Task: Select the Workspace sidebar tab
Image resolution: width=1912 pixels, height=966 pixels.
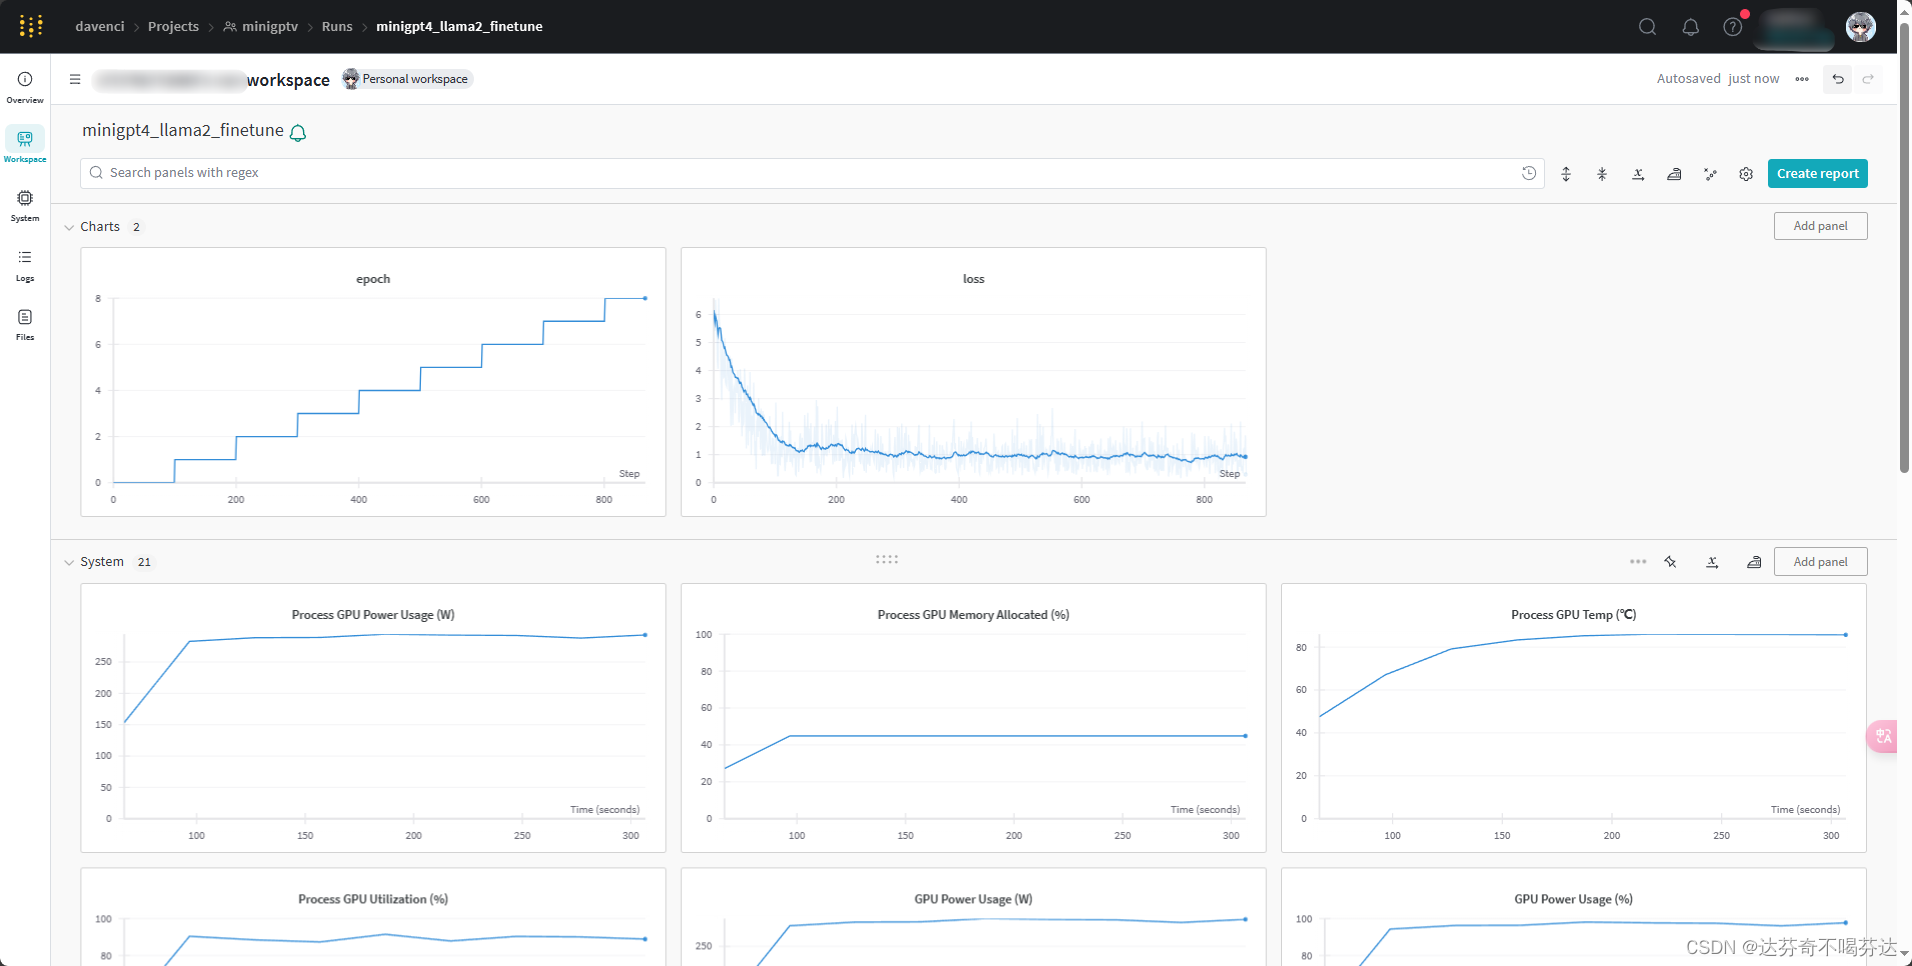Action: click(25, 146)
